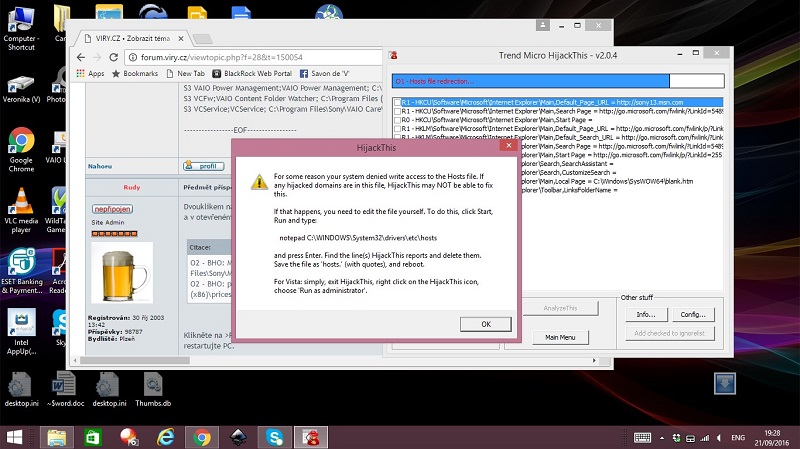Image resolution: width=800 pixels, height=449 pixels.
Task: Click the Windows Start button
Action: (x=14, y=437)
